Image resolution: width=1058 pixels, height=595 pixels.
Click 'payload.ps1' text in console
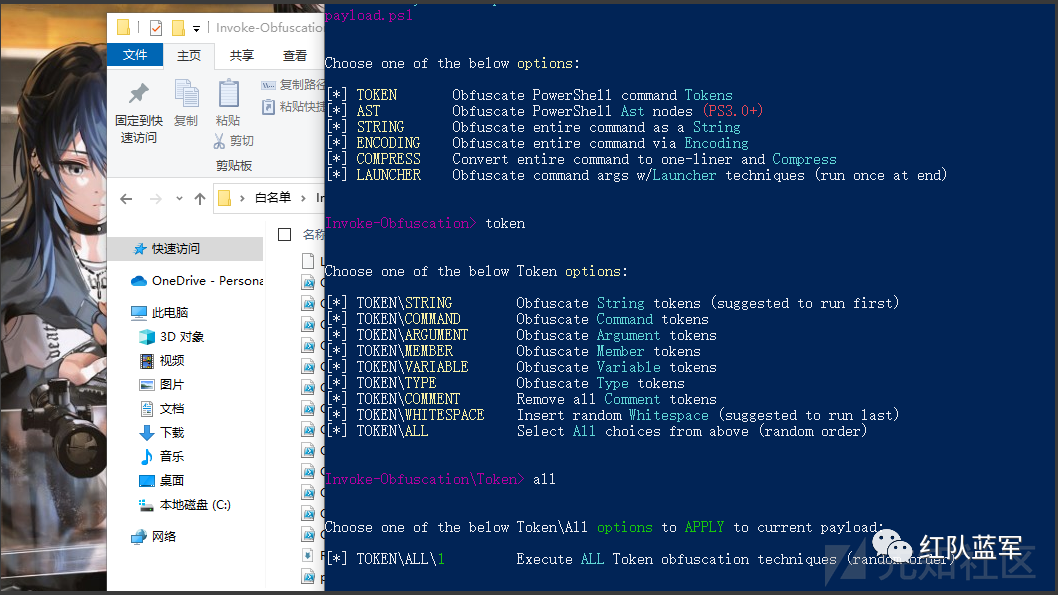click(x=368, y=16)
